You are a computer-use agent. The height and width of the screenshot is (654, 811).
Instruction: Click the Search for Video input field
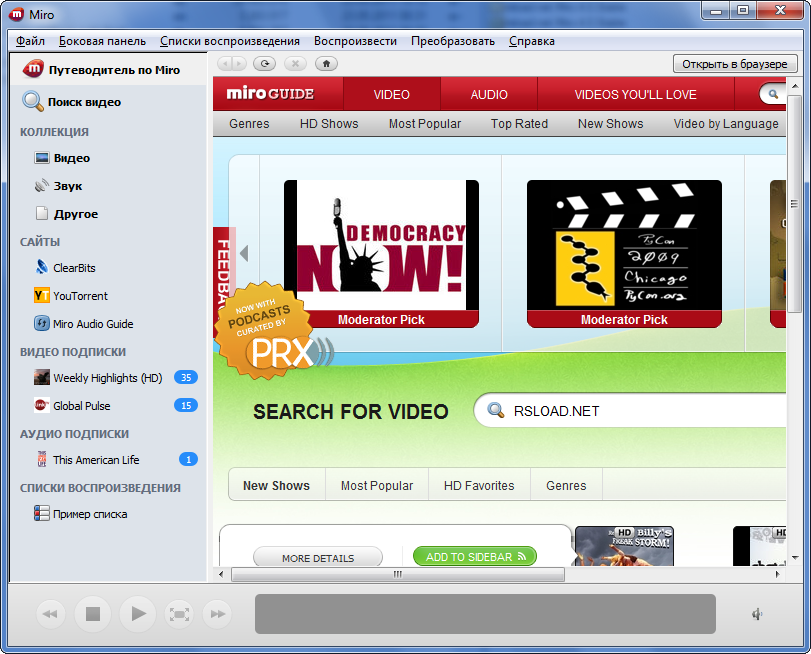(630, 411)
